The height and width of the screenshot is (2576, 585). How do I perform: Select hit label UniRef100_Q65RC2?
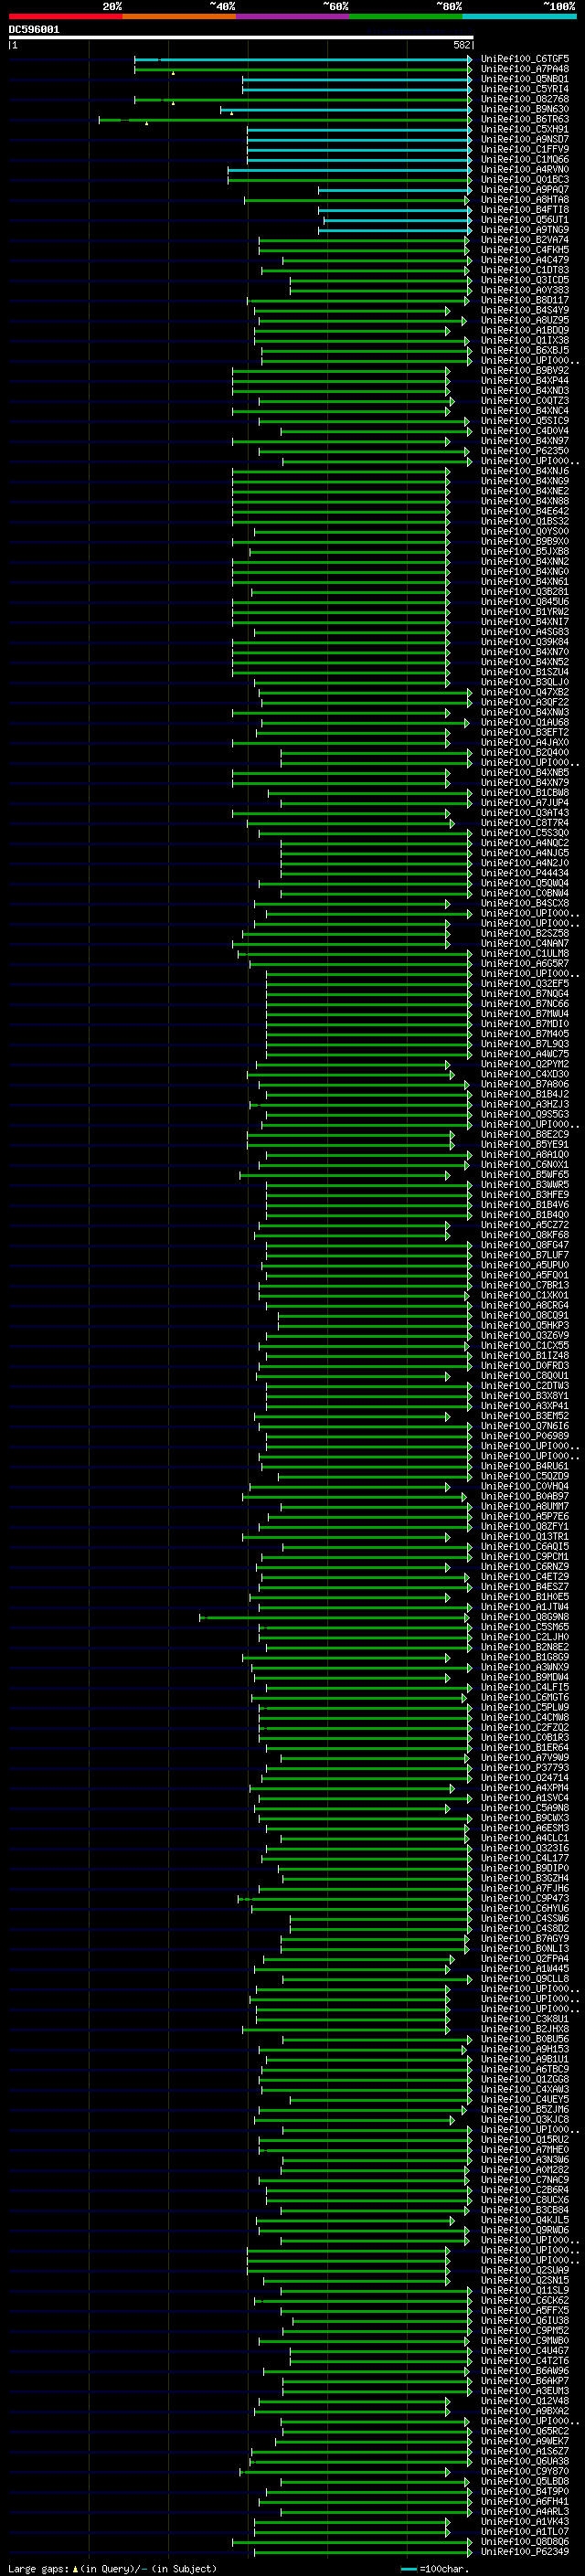click(524, 2430)
